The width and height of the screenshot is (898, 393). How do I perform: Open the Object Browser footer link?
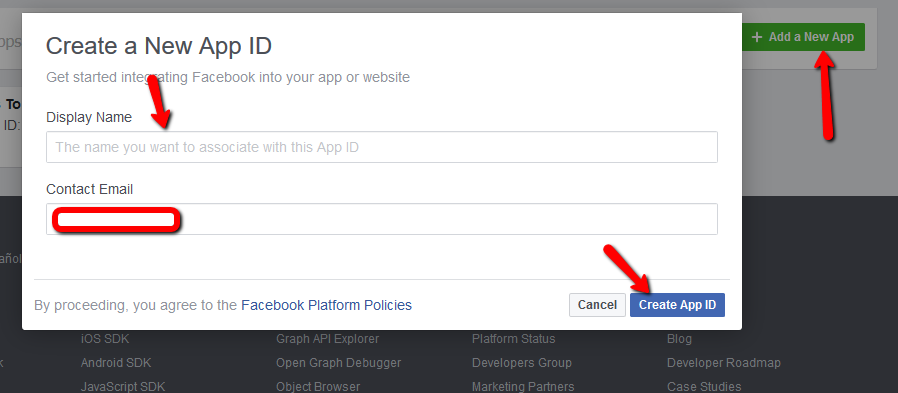318,387
